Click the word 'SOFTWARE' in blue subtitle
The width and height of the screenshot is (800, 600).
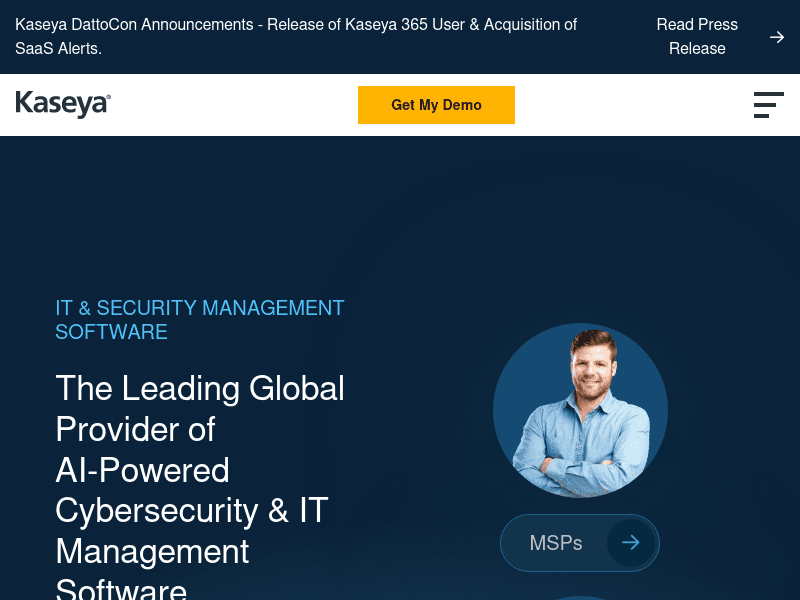coord(111,332)
